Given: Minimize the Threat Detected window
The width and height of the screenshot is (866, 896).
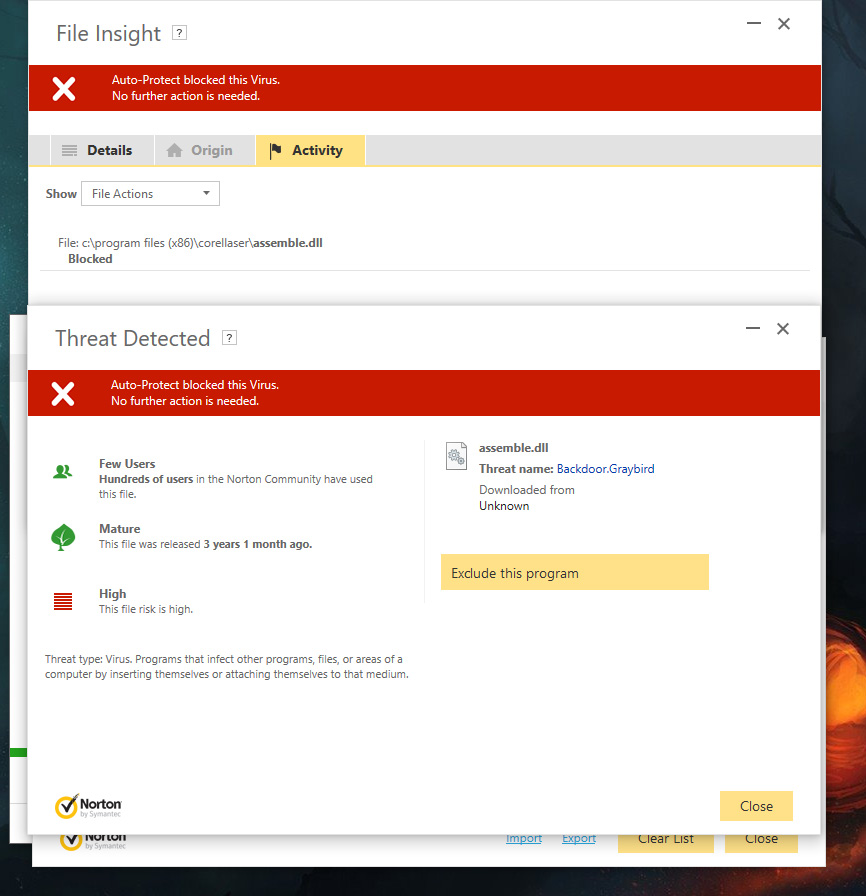Looking at the screenshot, I should tap(752, 329).
